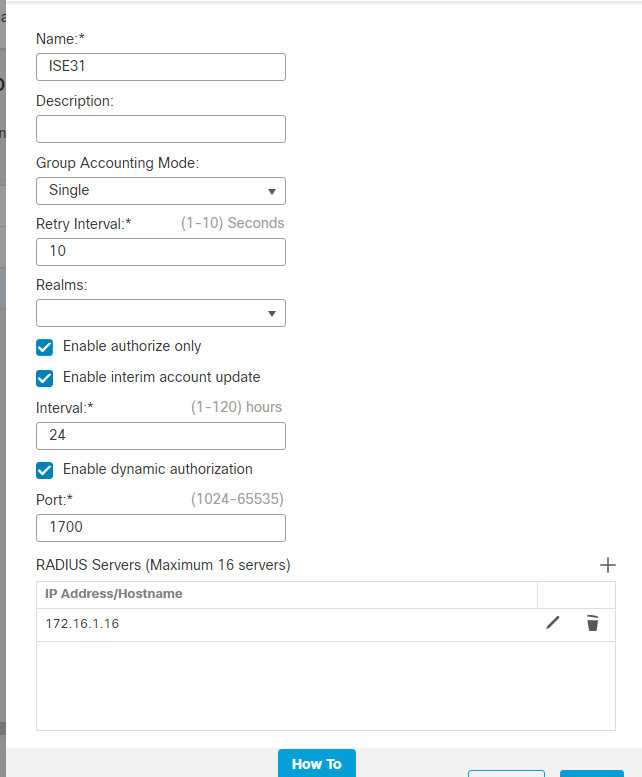Click the RADIUS Servers (Maximum 16 servers) heading
The image size is (642, 777).
[x=163, y=565]
